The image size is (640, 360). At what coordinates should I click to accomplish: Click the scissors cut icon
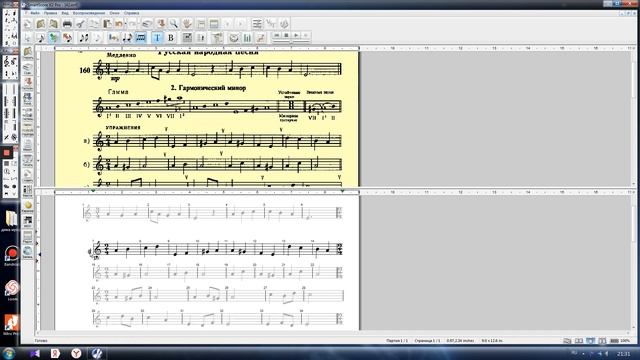point(80,24)
